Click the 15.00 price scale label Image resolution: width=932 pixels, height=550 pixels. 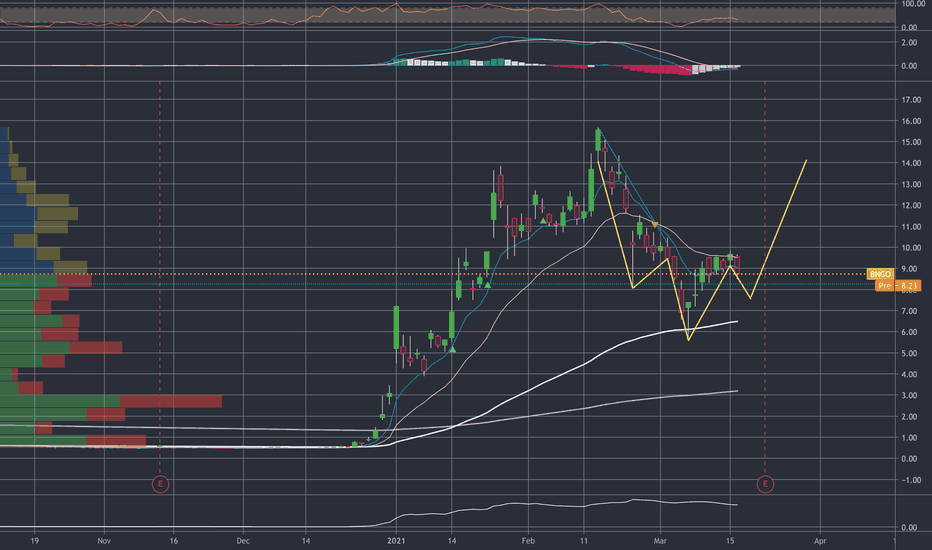click(x=911, y=142)
